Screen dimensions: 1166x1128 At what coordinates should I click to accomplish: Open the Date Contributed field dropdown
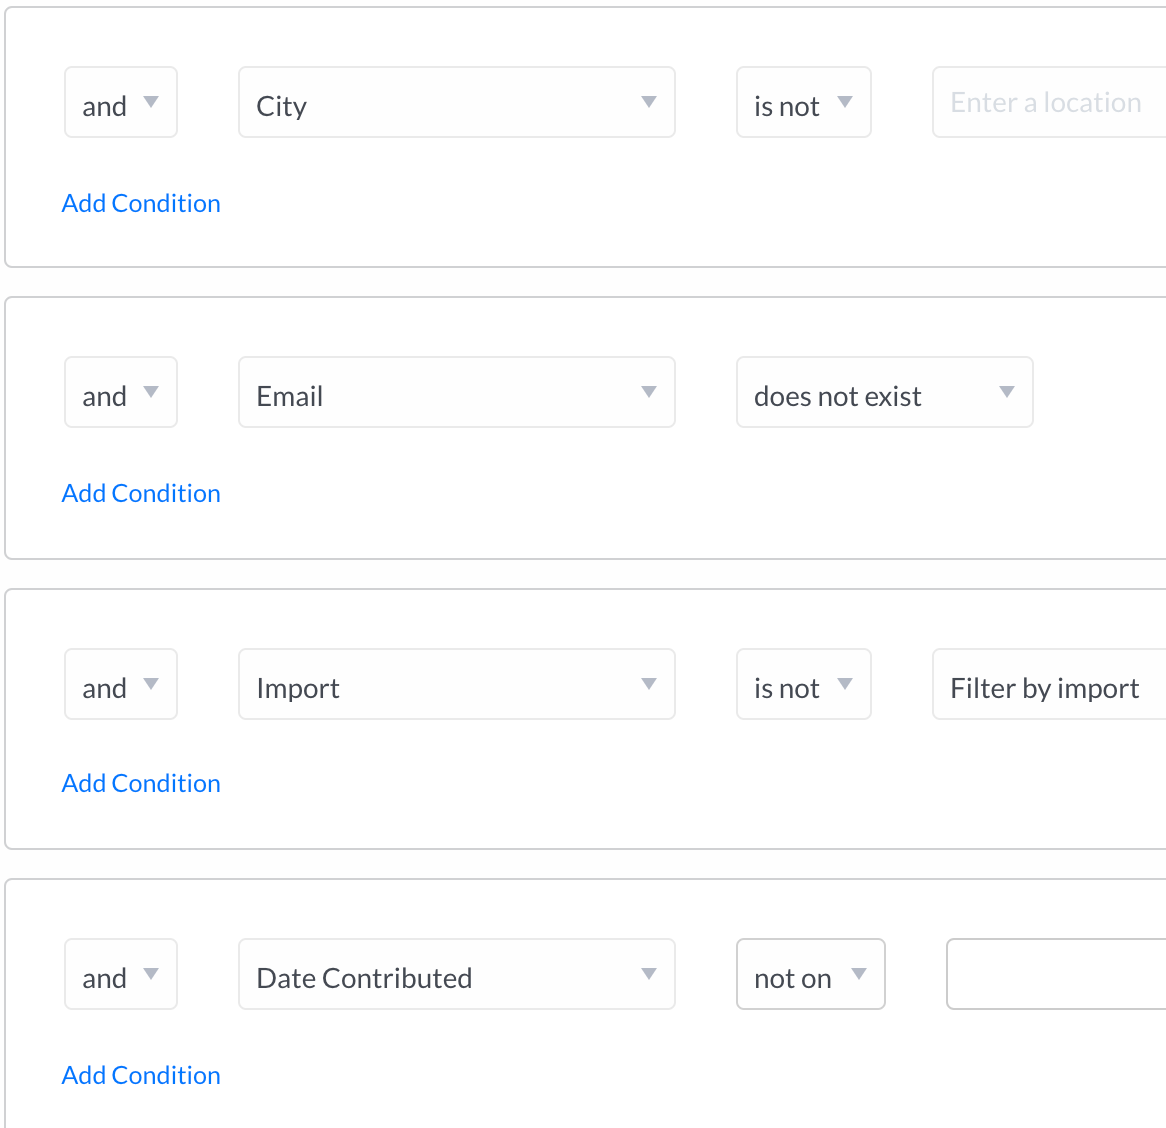tap(457, 974)
